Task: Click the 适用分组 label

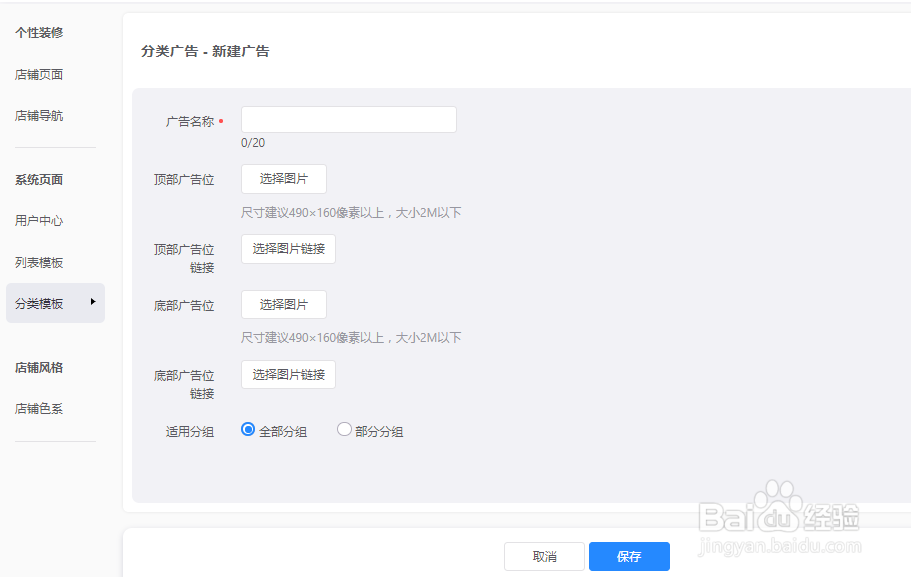Action: [x=190, y=432]
